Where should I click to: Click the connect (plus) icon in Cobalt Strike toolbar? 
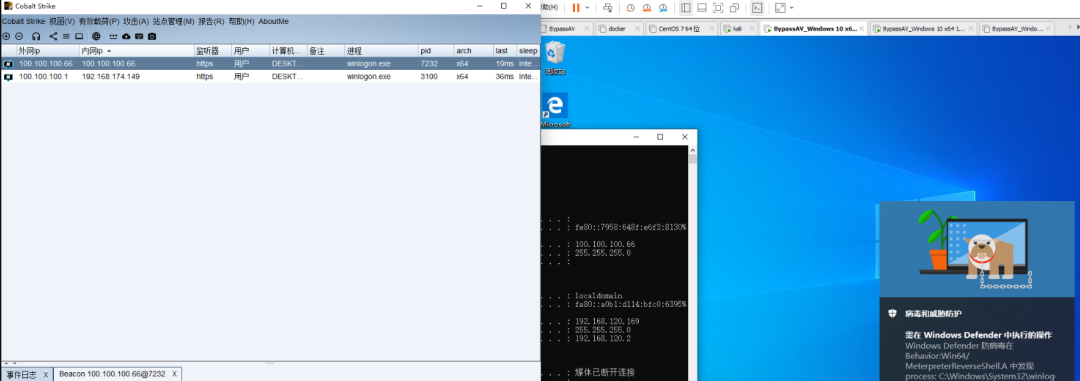click(x=6, y=36)
